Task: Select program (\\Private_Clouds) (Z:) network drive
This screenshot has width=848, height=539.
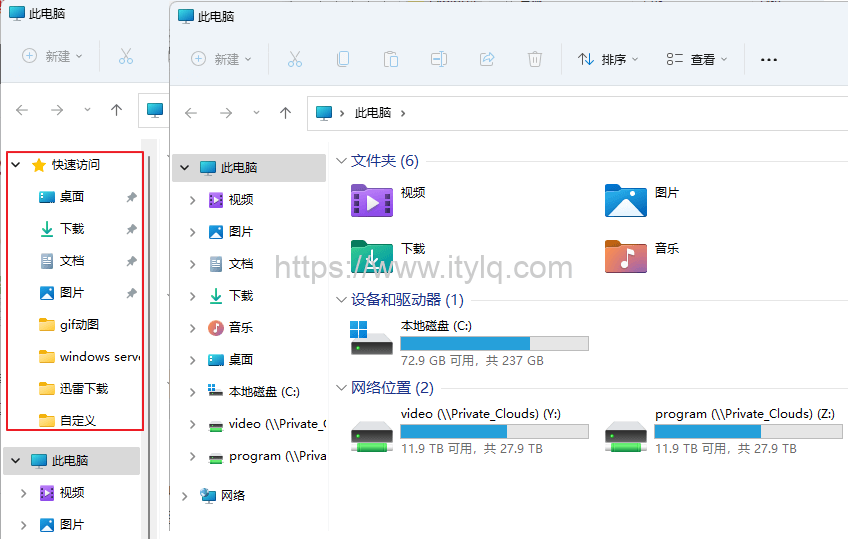Action: pyautogui.click(x=723, y=431)
